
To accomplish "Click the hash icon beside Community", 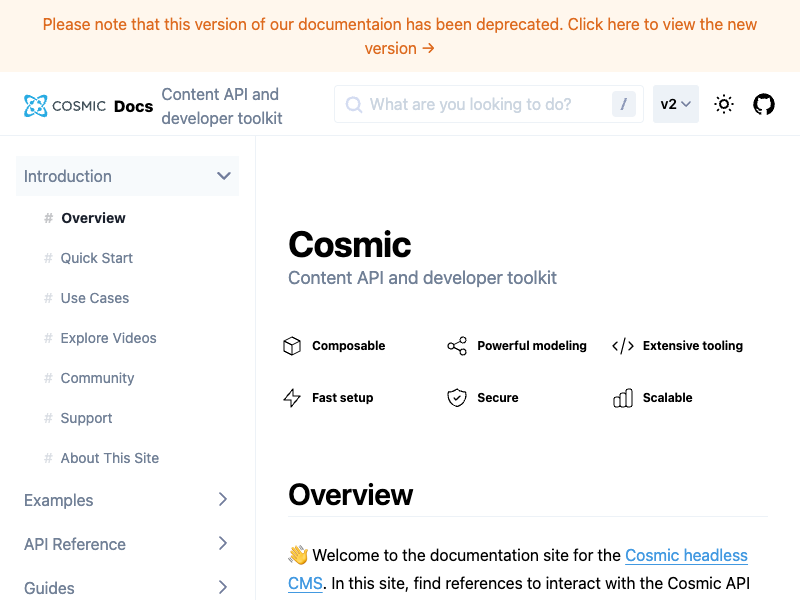I will click(x=48, y=378).
